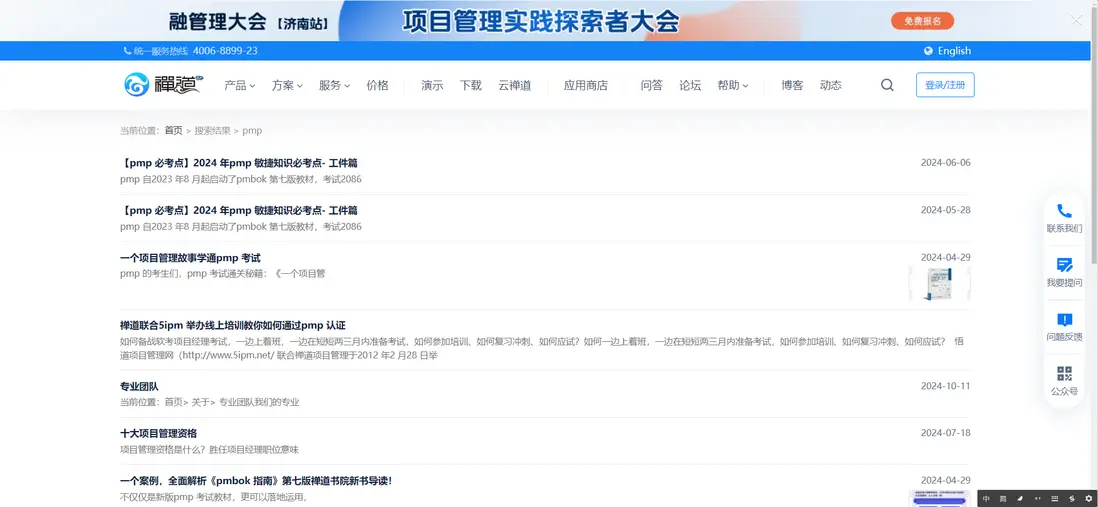Click the date 2024-07-18
Viewport: 1098px width, 507px height.
(945, 433)
